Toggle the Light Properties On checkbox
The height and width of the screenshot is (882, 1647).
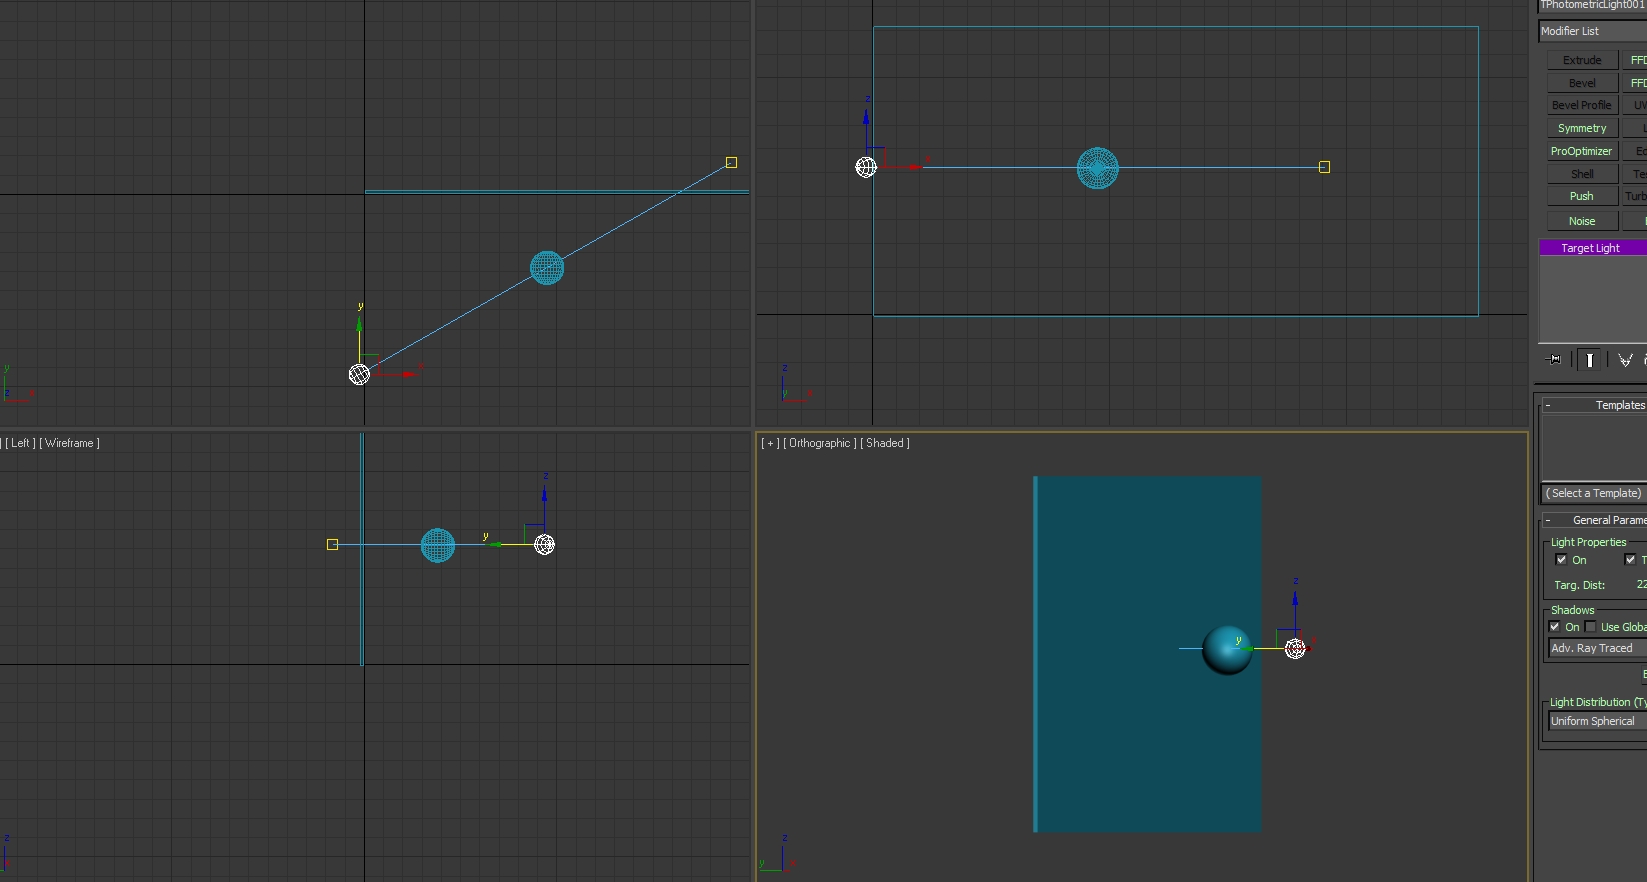pos(1561,560)
